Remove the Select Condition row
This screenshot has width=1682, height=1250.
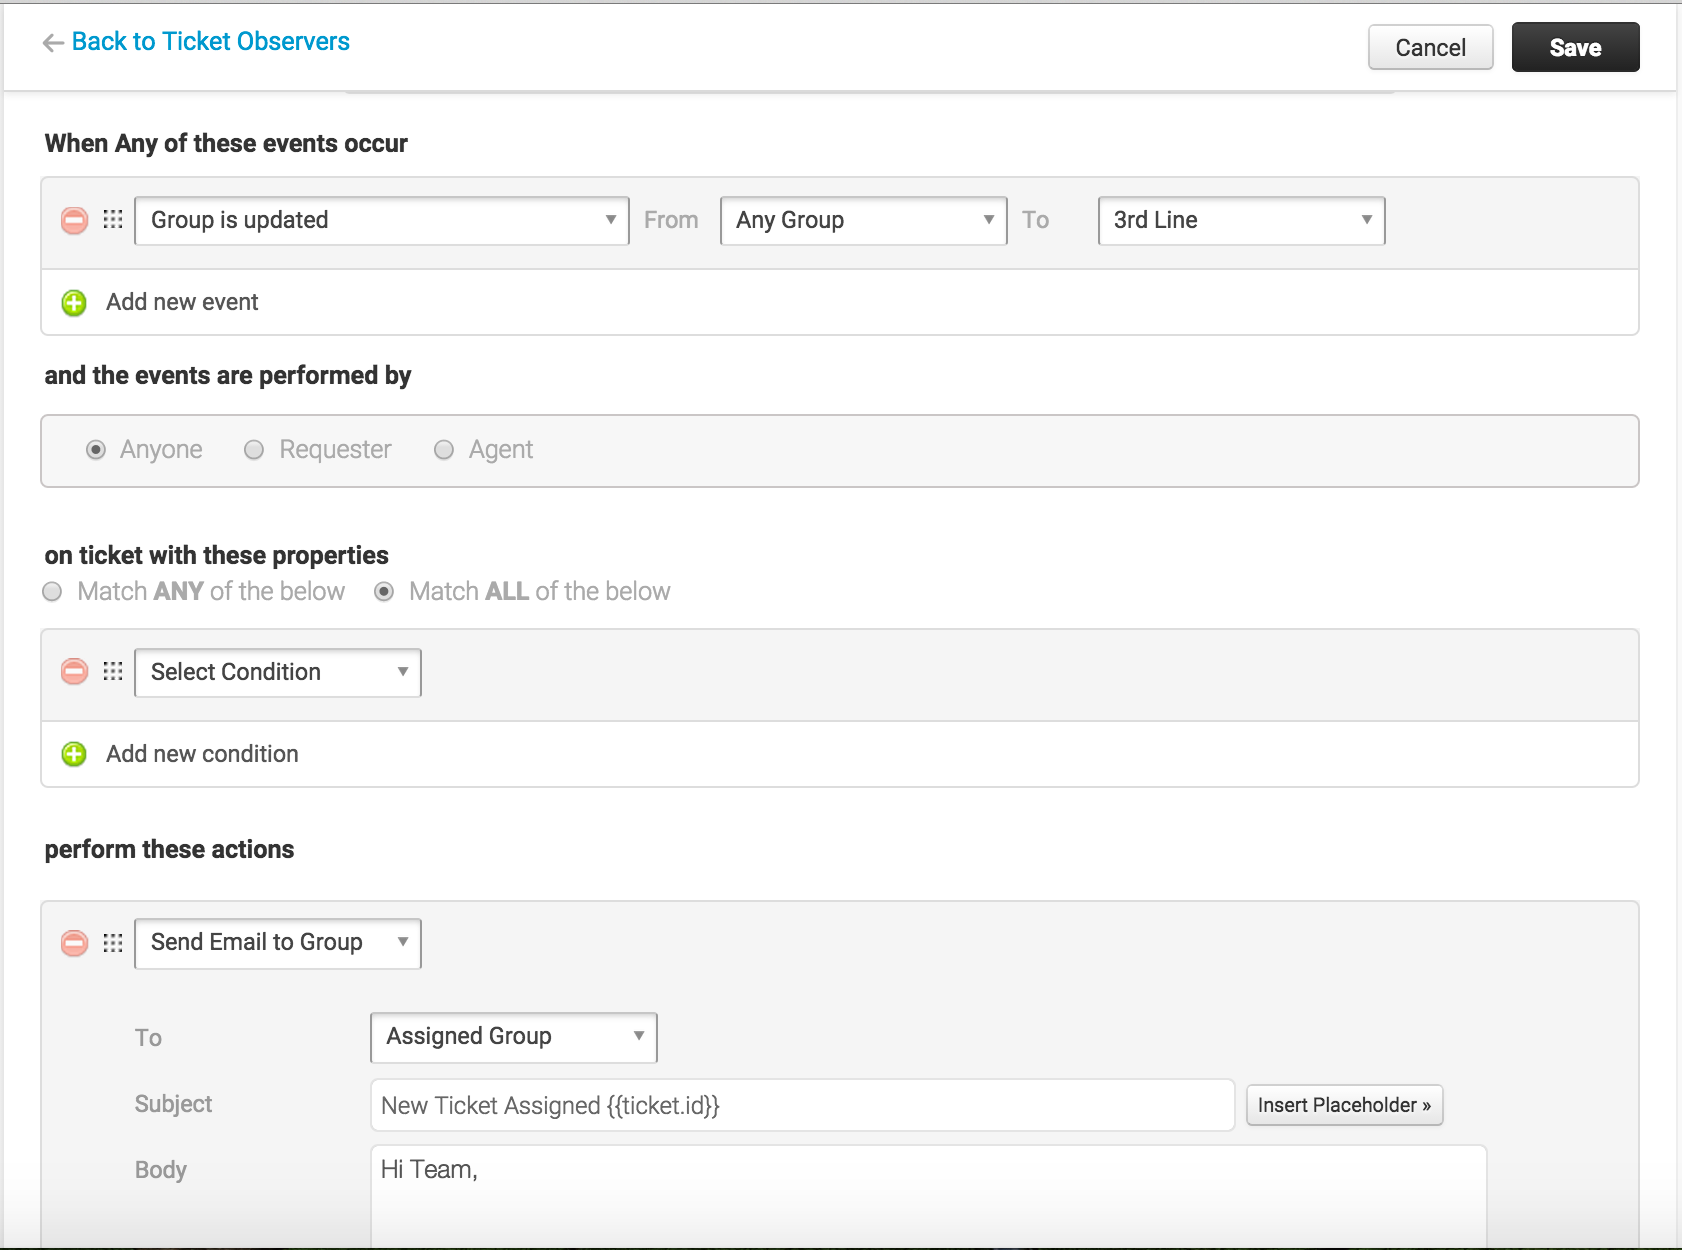[74, 671]
